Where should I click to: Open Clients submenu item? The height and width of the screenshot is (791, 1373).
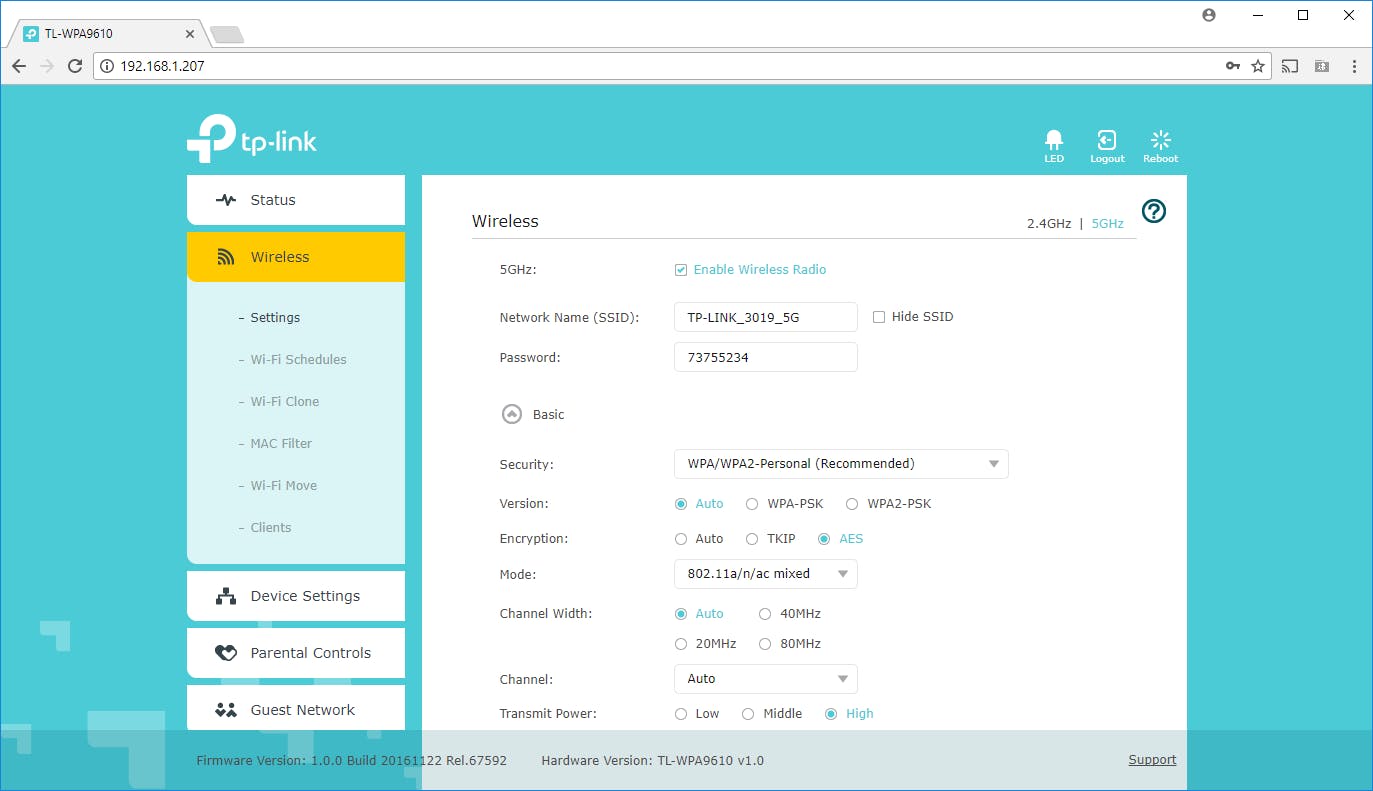(x=271, y=528)
